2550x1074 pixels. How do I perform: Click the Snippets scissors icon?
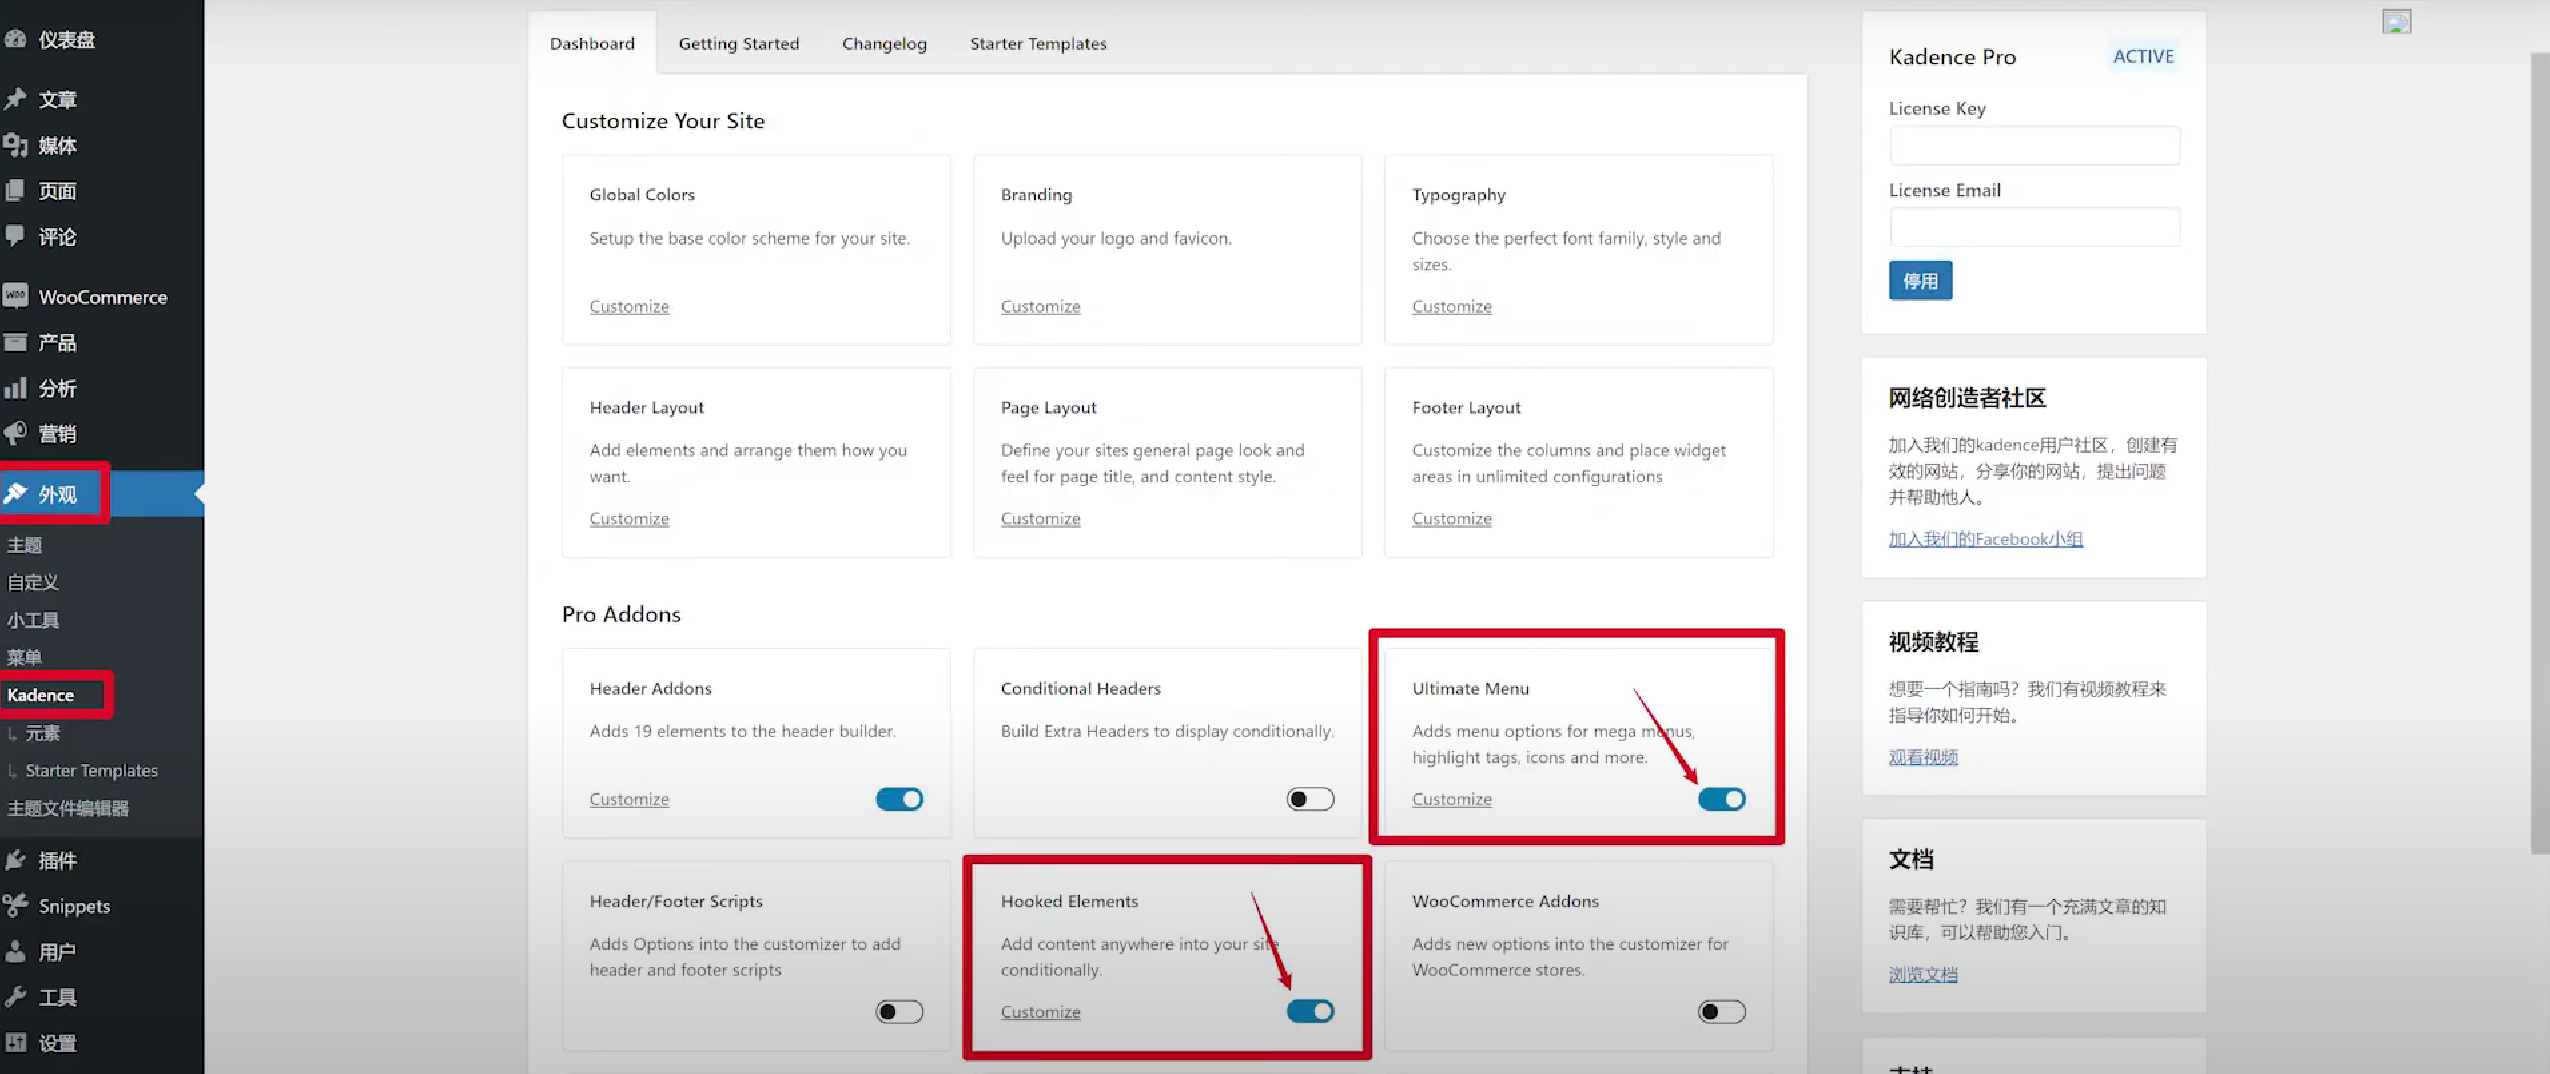click(x=16, y=906)
